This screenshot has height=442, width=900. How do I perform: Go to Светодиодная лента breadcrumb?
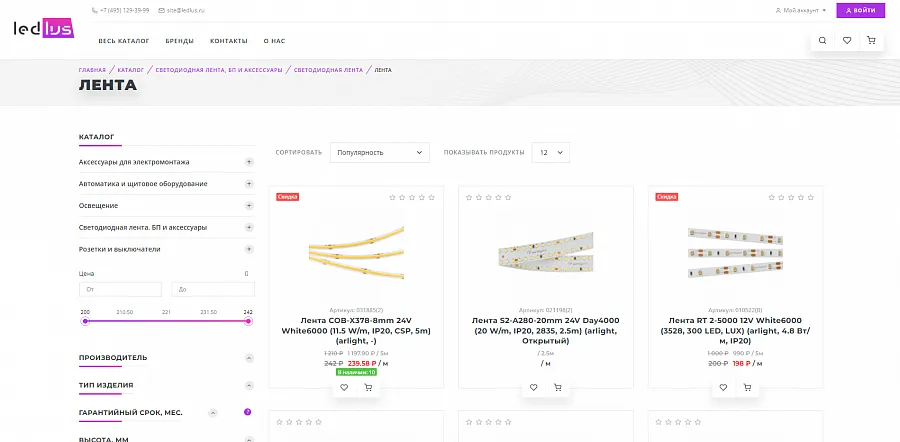coord(328,70)
